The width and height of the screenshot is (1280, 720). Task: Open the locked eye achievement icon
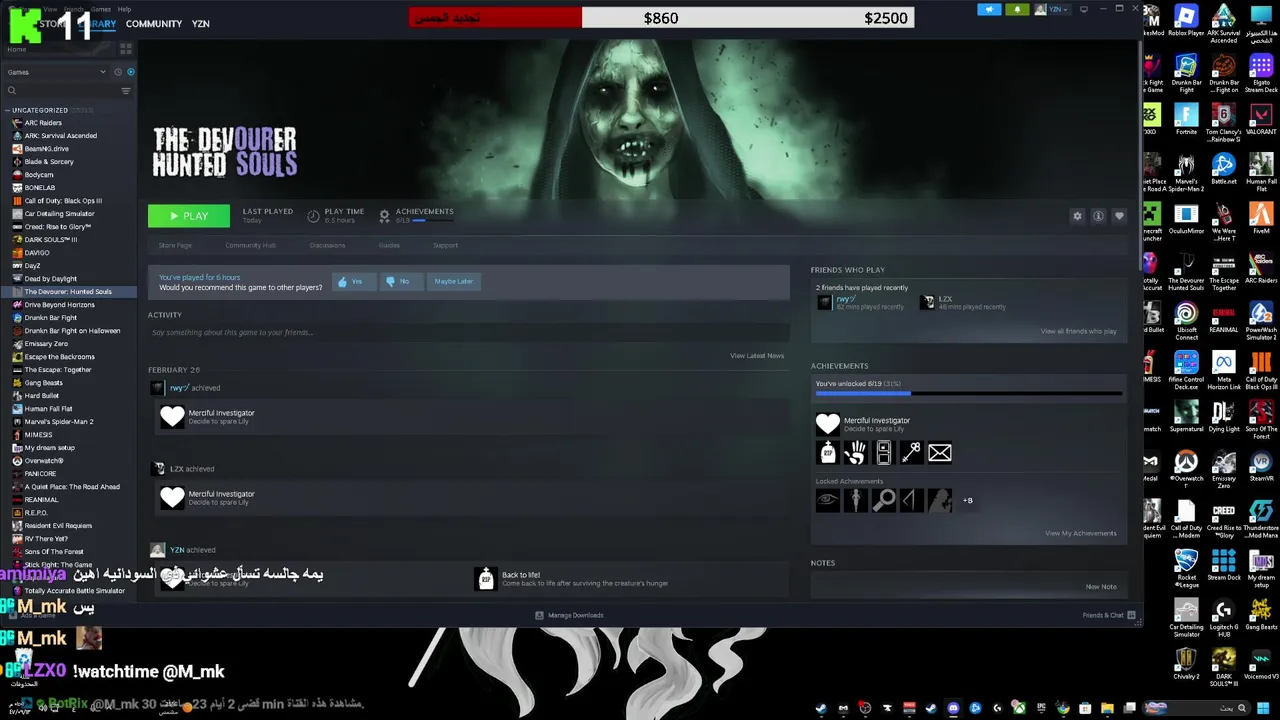click(827, 500)
